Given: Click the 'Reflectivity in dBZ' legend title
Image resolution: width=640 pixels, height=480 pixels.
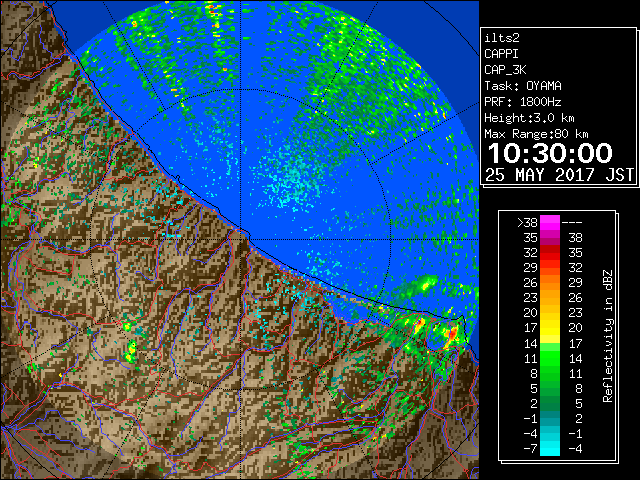Looking at the screenshot, I should [x=608, y=336].
